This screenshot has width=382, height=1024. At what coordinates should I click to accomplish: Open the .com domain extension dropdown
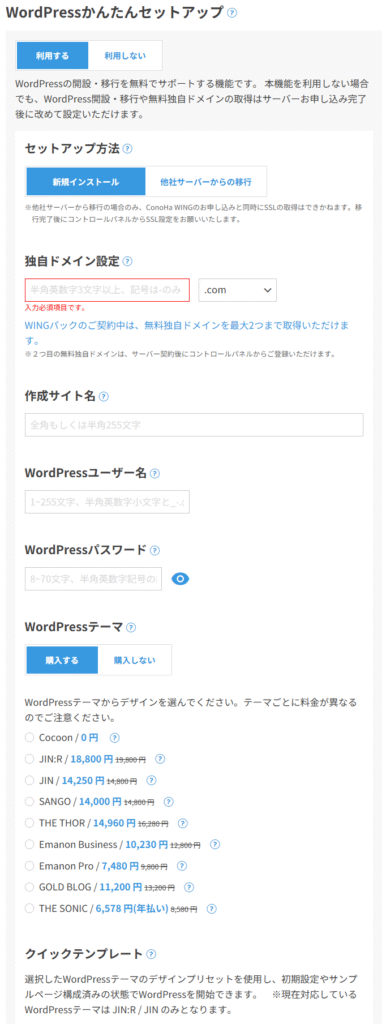tap(238, 290)
